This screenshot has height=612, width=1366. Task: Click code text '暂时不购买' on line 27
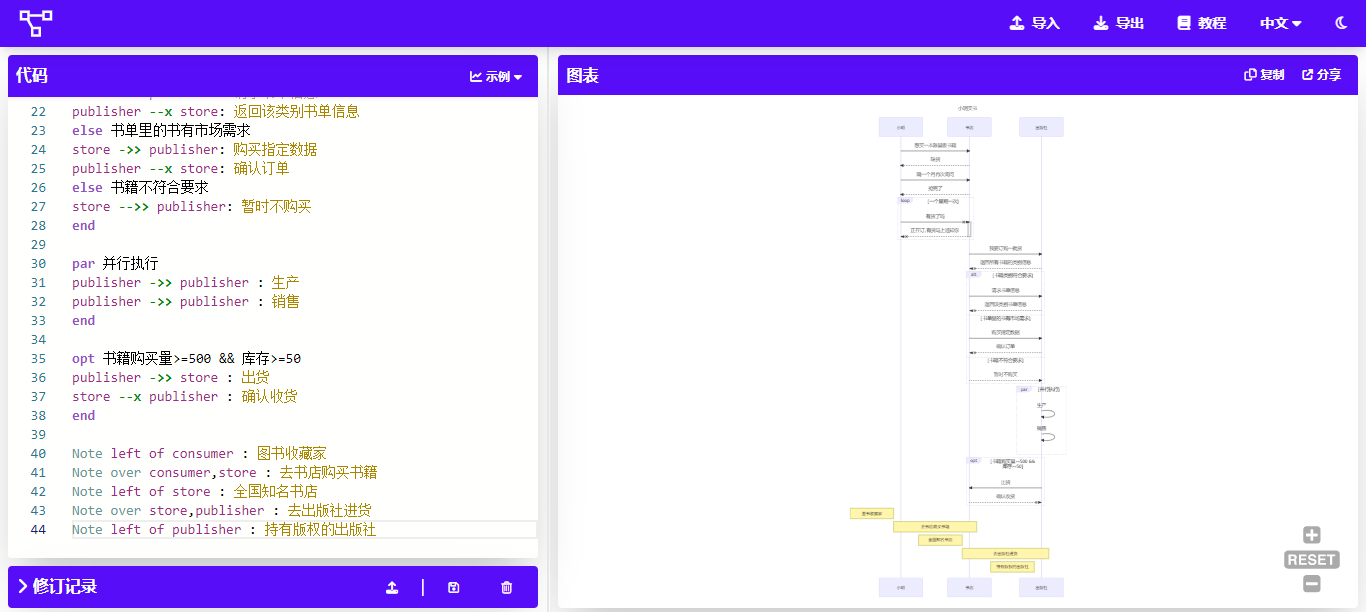[276, 206]
